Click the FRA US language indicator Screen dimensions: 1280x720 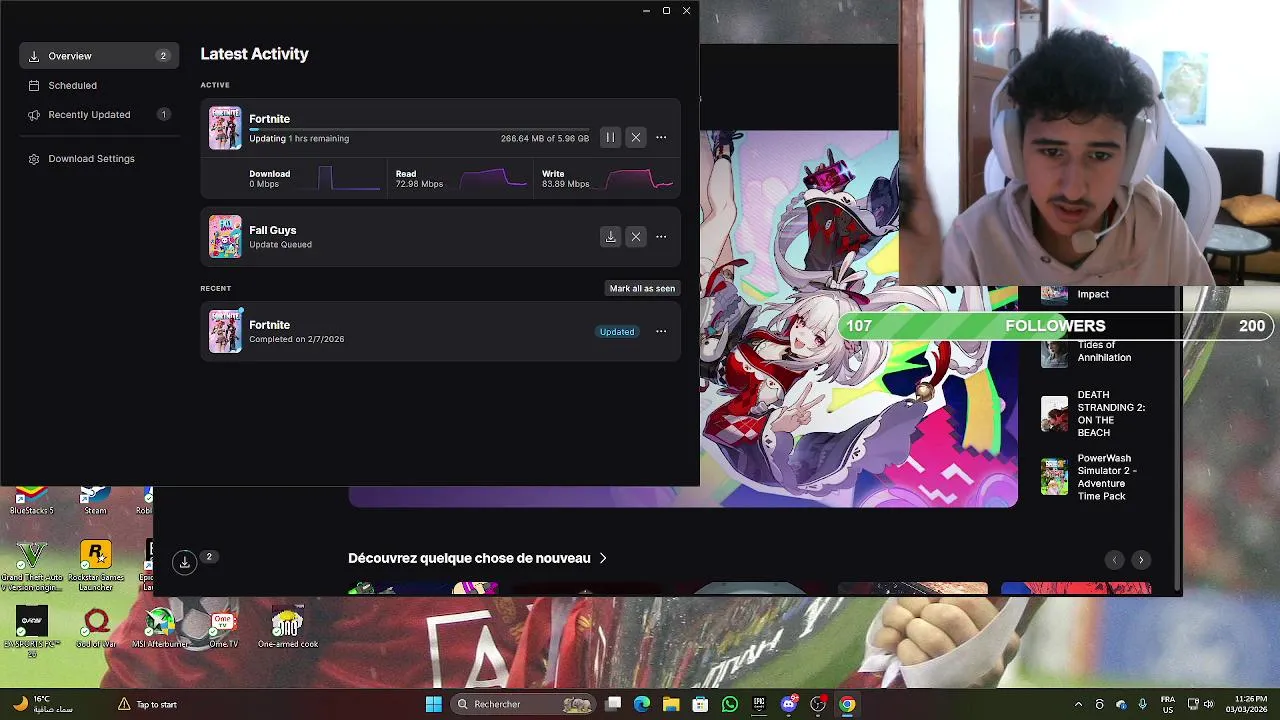tap(1168, 704)
